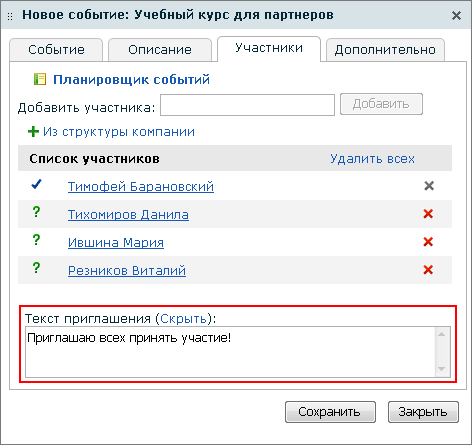Click the invitation textarea scroll down arrow
472x445 pixels.
coord(442,369)
